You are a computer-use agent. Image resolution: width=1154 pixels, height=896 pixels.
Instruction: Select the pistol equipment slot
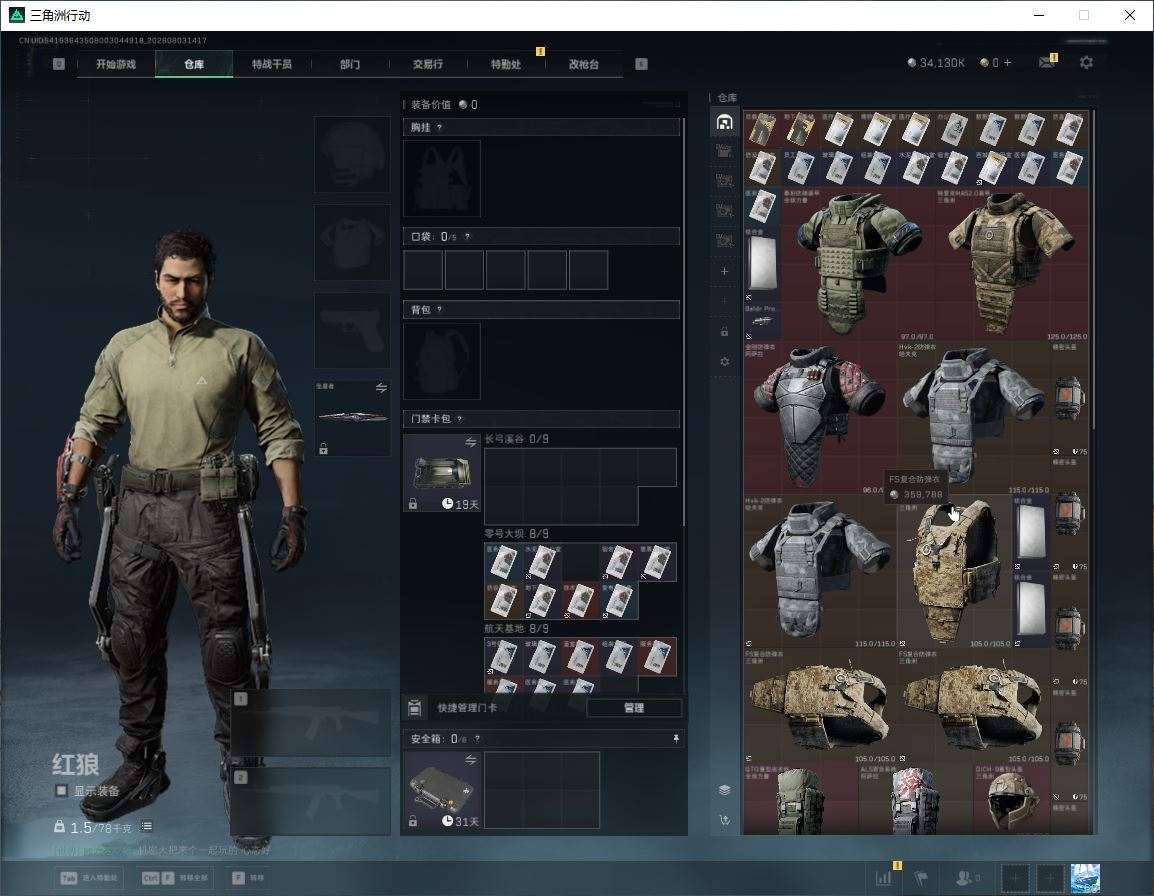tap(352, 330)
